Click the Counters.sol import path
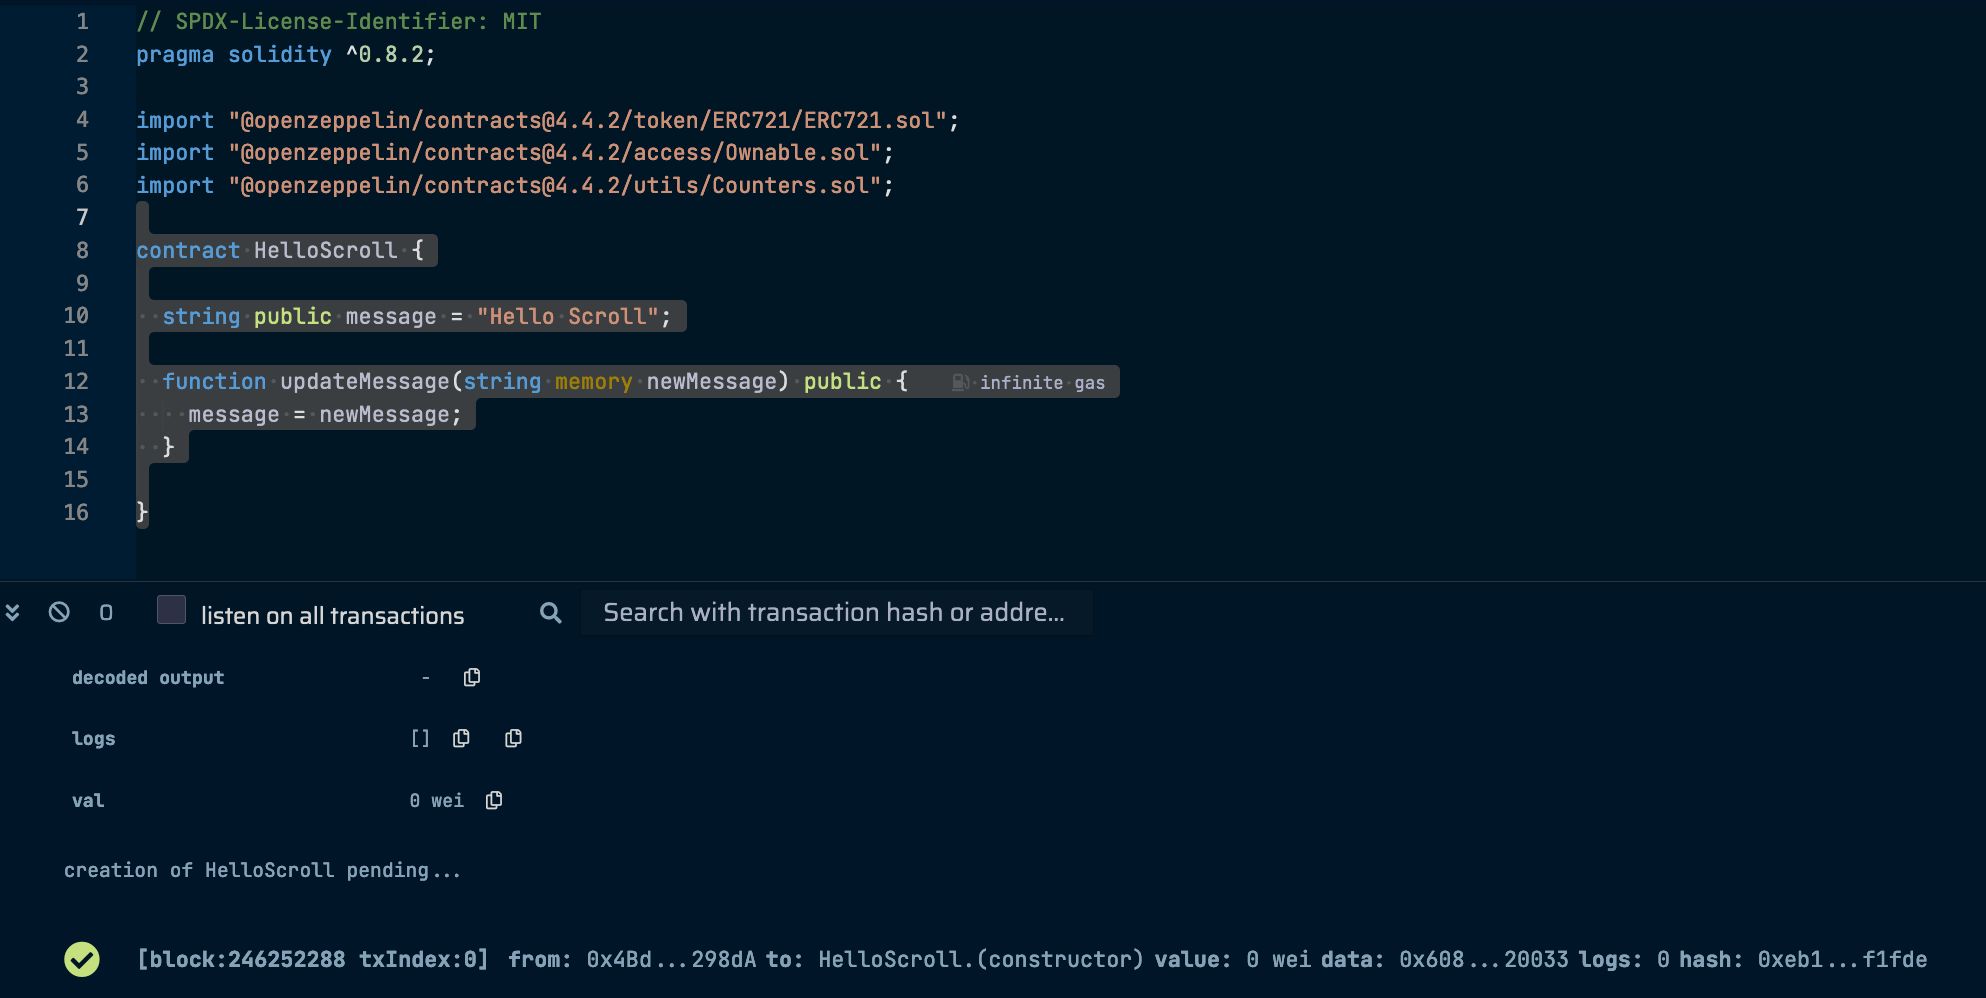1986x998 pixels. click(555, 186)
